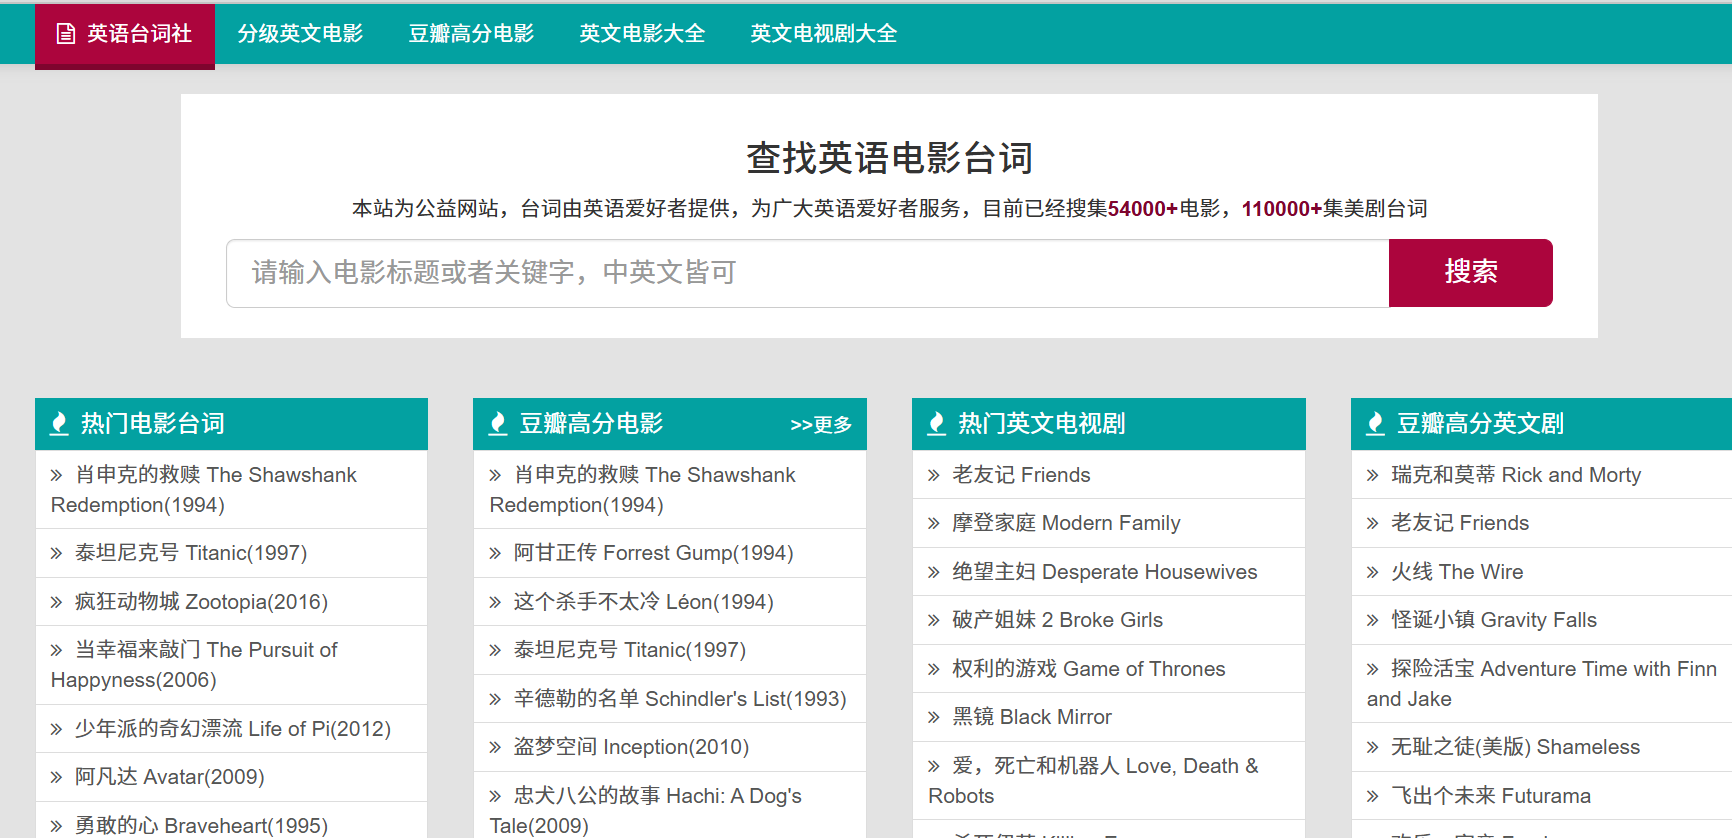
Task: Click the flame icon beside 豆瓣高分电影 heading
Action: coord(498,424)
